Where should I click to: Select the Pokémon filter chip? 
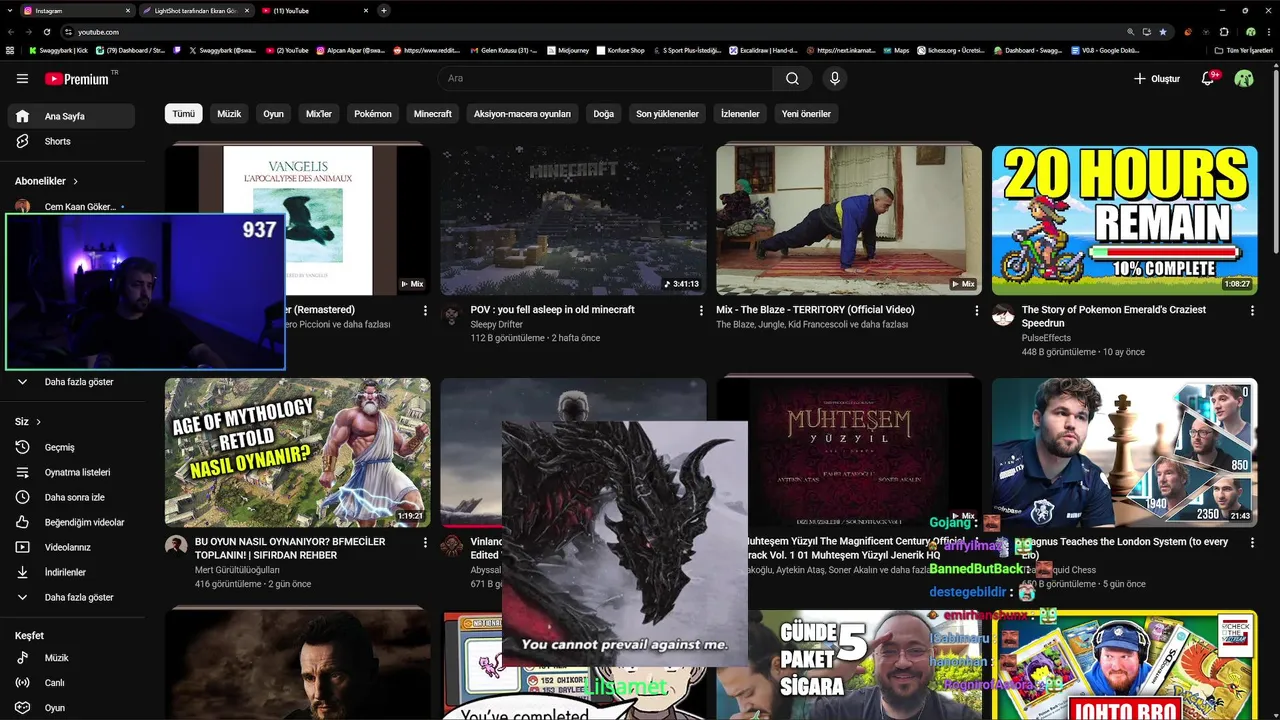coord(373,114)
